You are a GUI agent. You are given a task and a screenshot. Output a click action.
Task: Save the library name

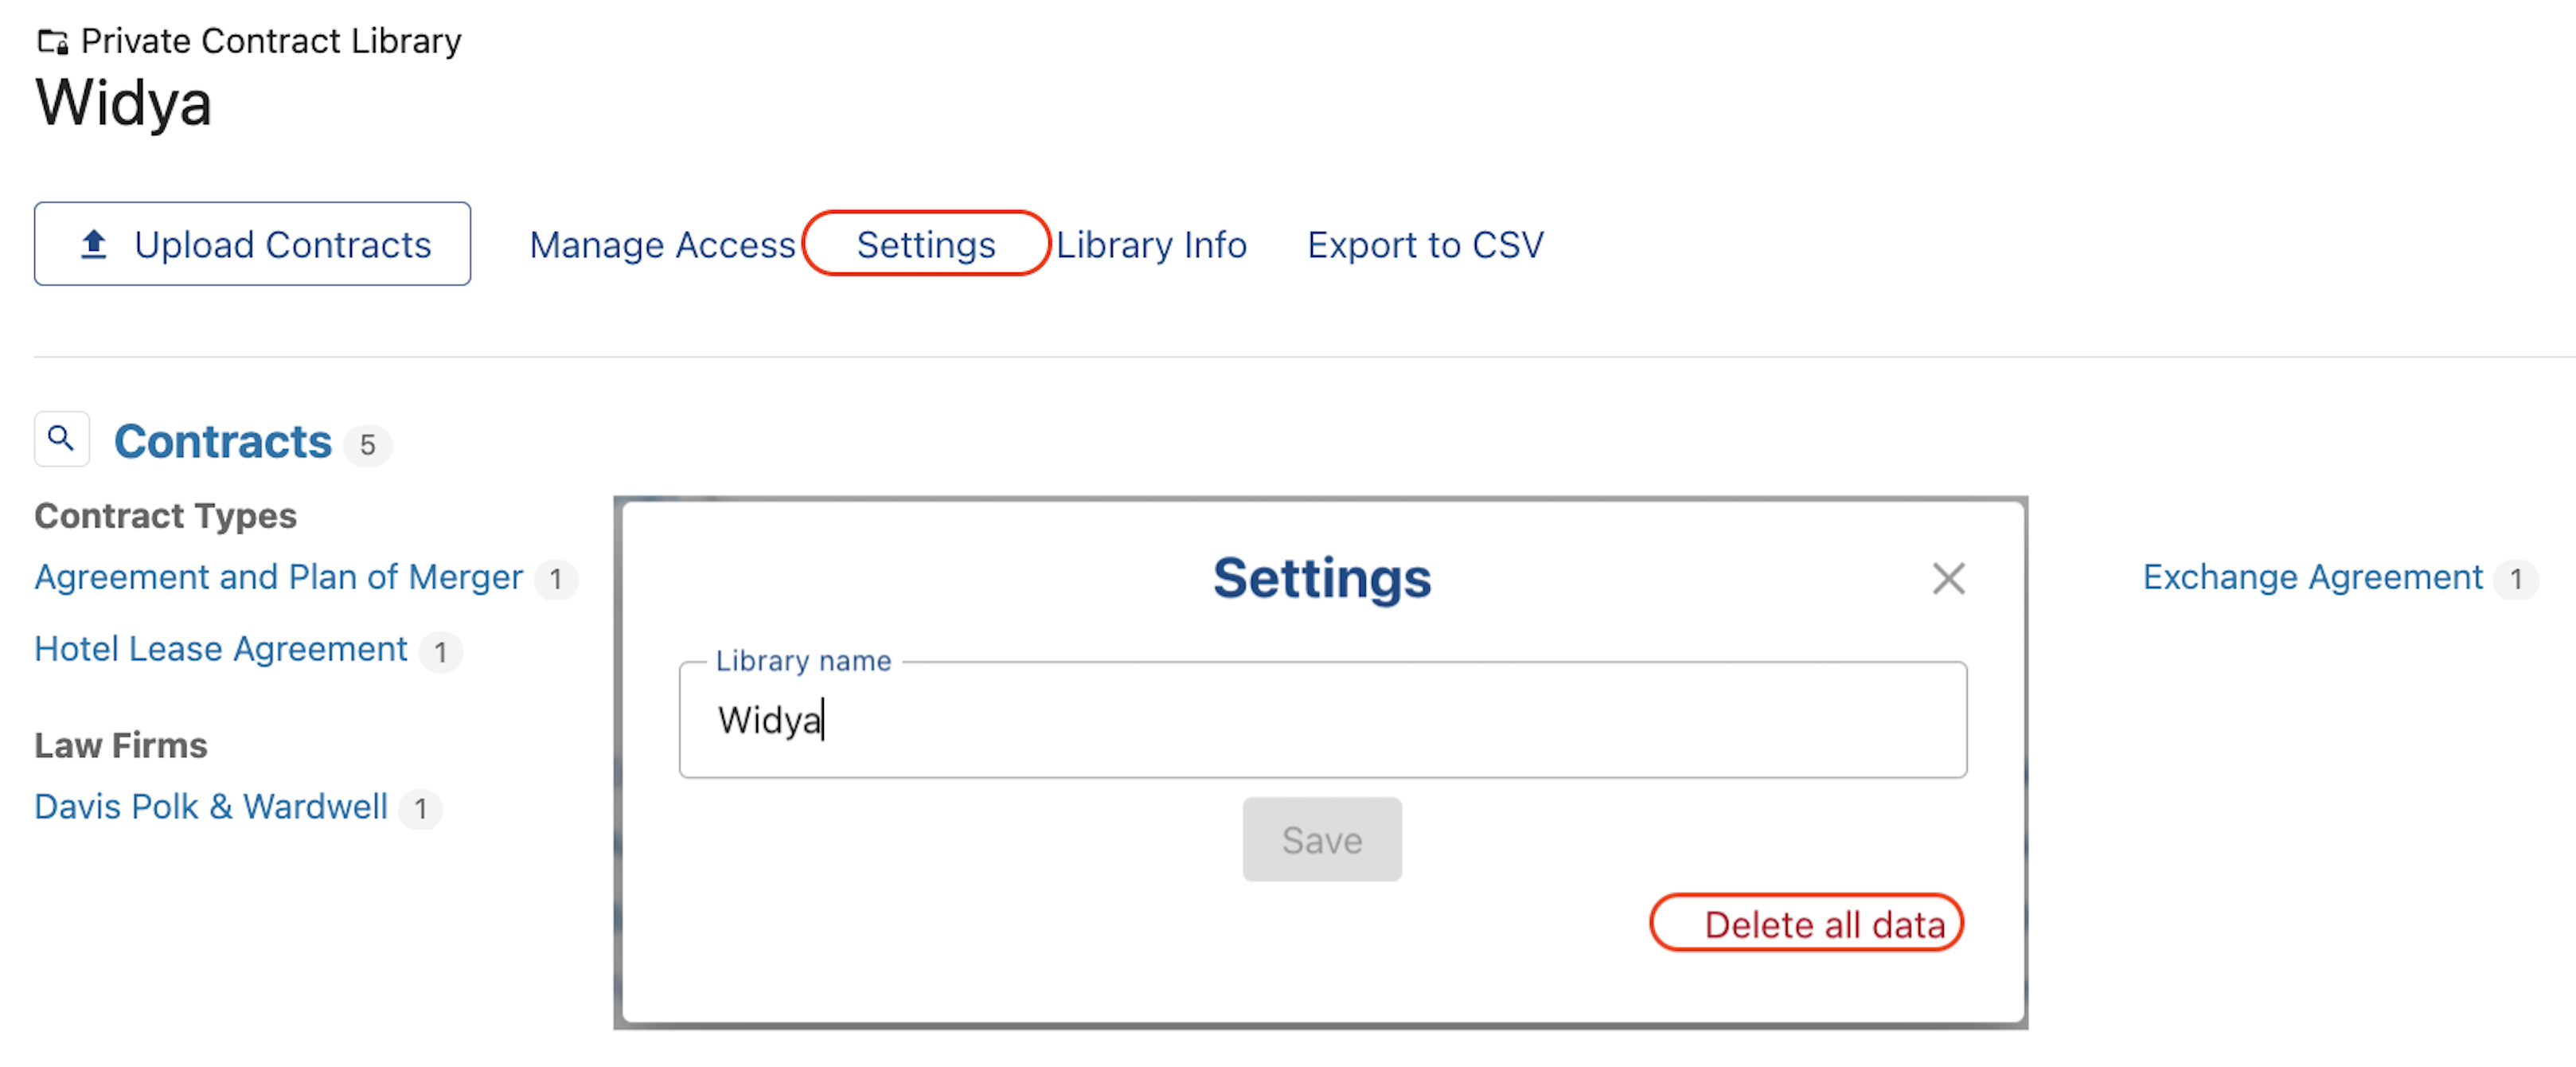coord(1322,840)
